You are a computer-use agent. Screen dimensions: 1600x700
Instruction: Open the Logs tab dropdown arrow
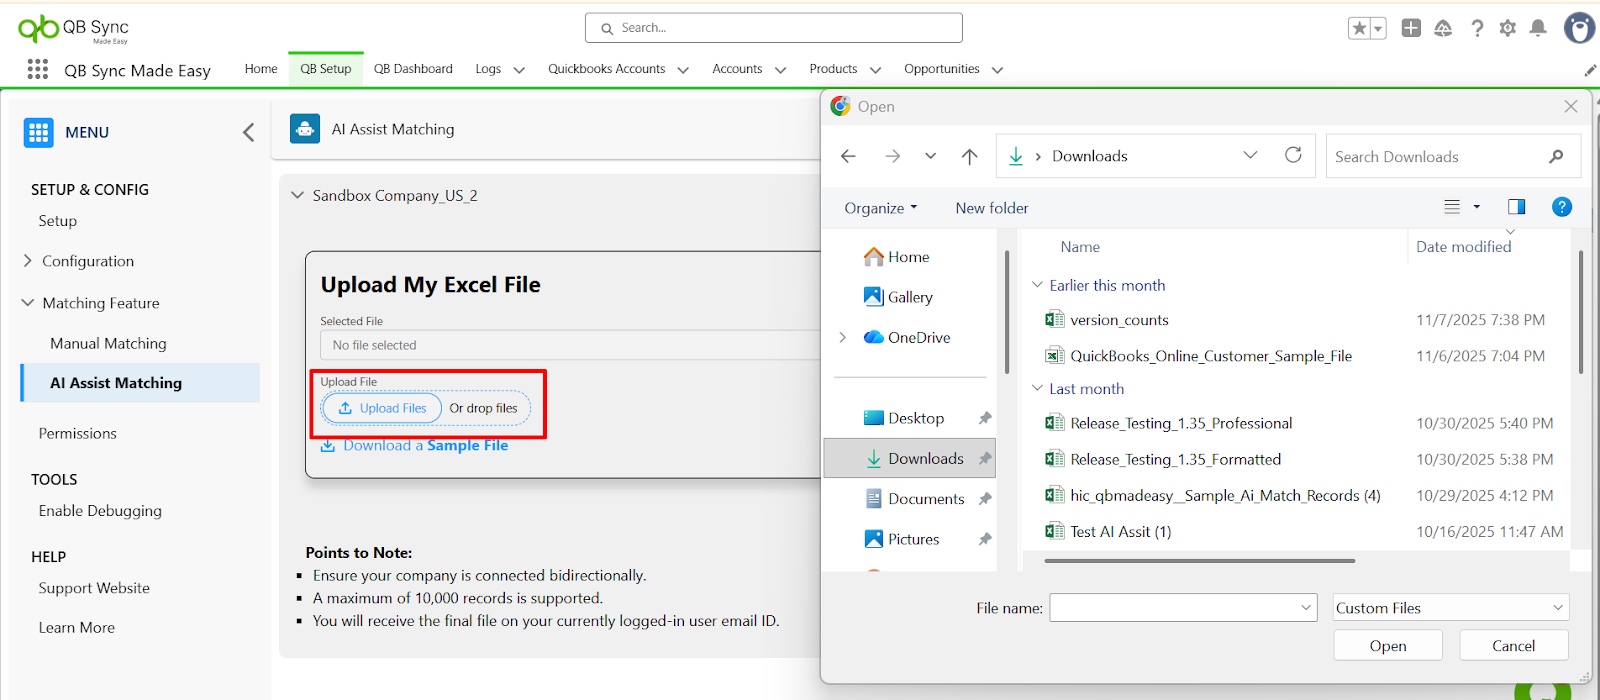click(x=519, y=70)
